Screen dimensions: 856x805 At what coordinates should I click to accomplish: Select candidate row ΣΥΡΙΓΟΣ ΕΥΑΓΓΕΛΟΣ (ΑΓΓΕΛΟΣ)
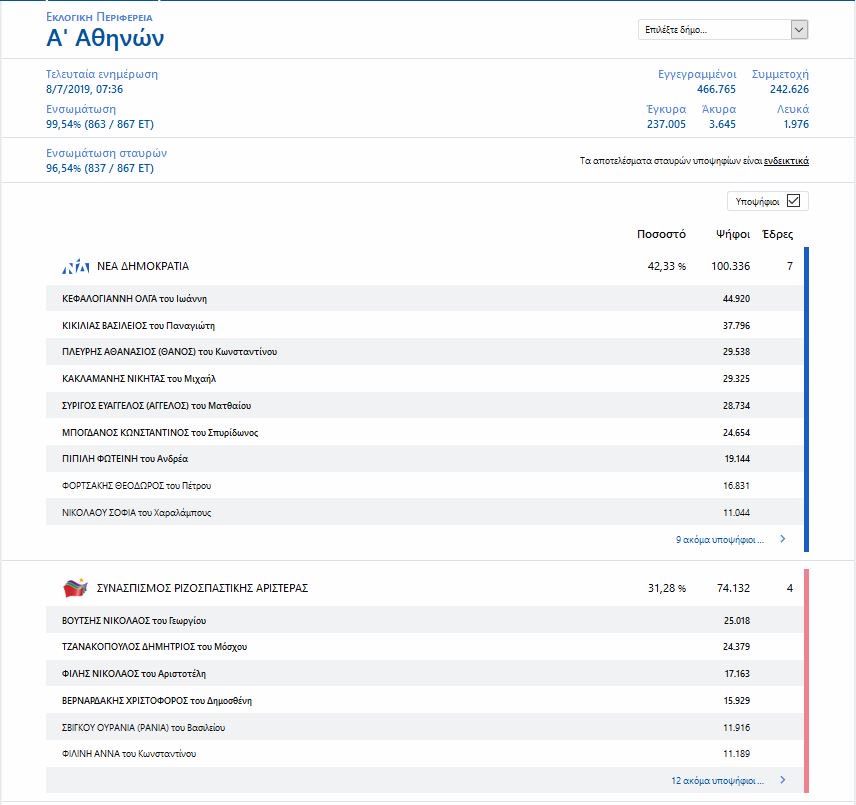(x=425, y=406)
